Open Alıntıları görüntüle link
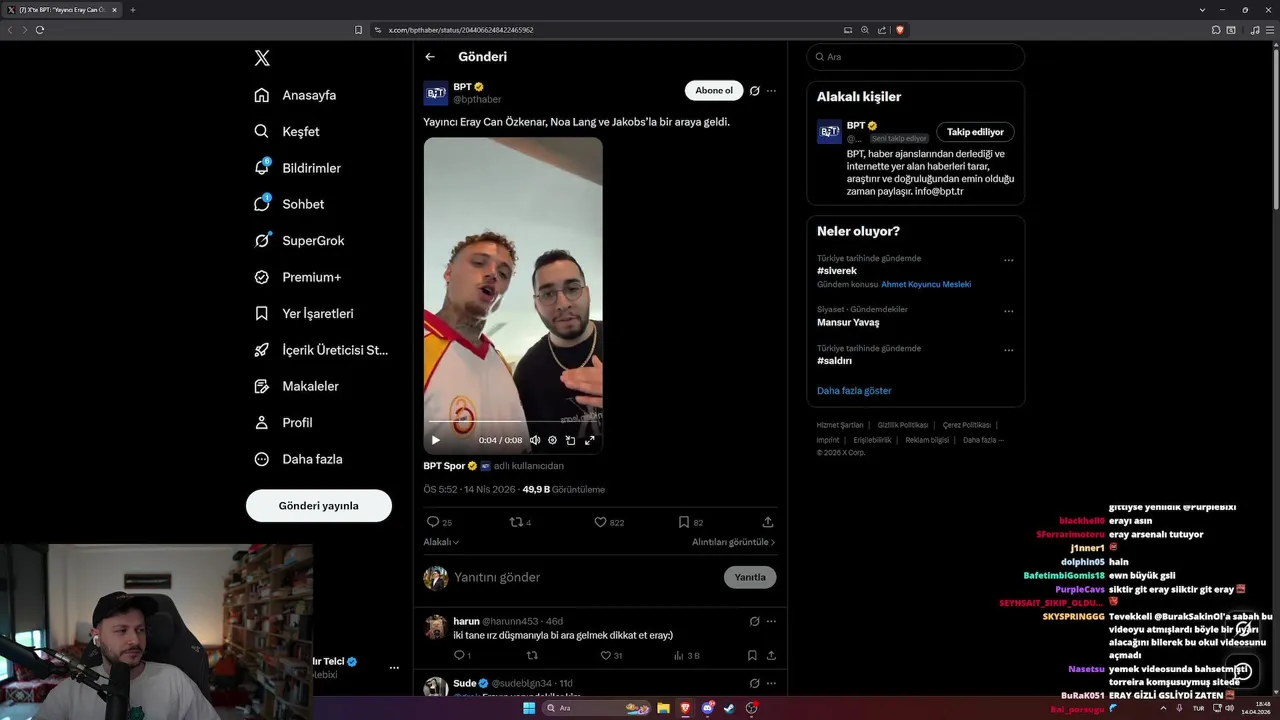Viewport: 1280px width, 720px height. 734,542
